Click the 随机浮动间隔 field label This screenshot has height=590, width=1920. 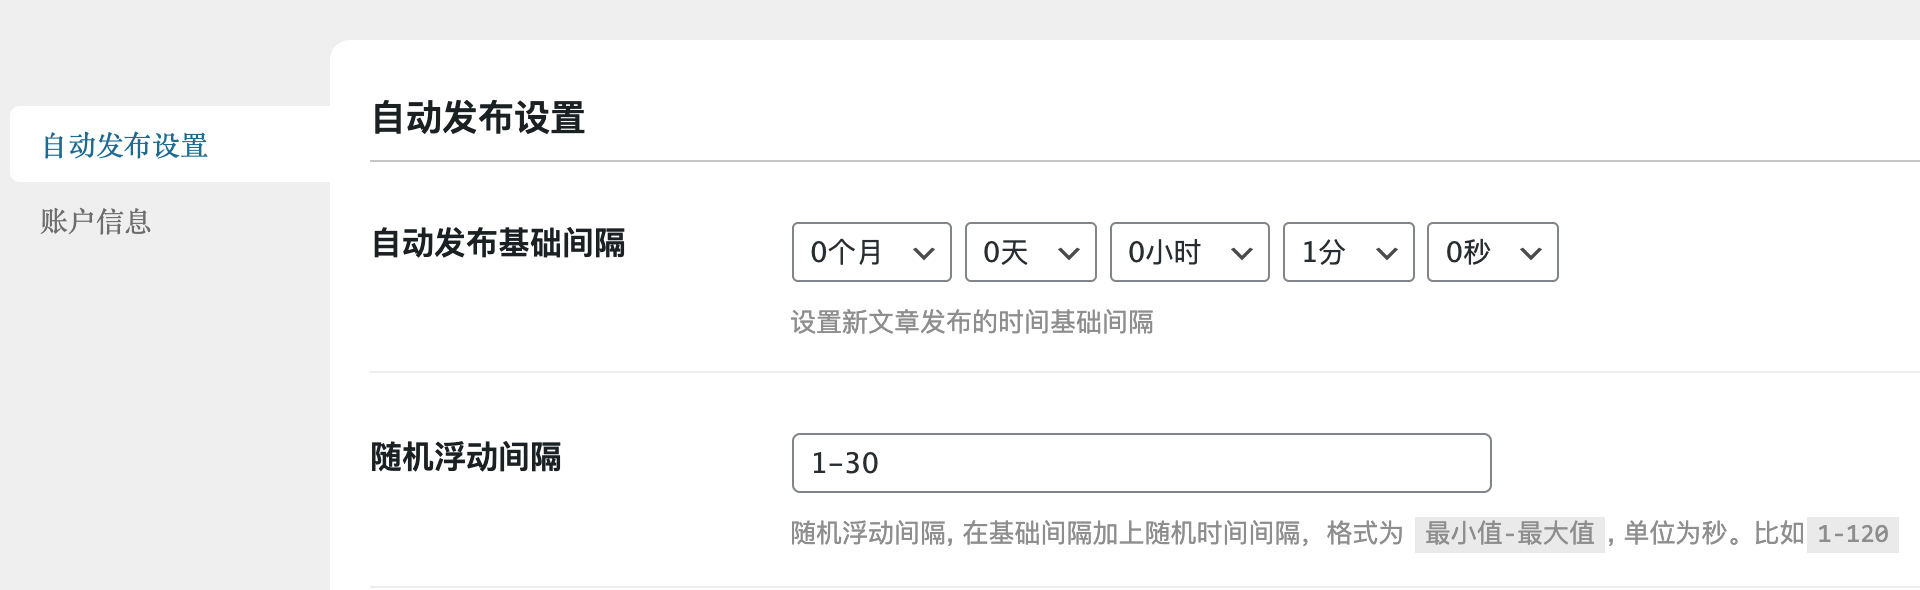tap(466, 457)
